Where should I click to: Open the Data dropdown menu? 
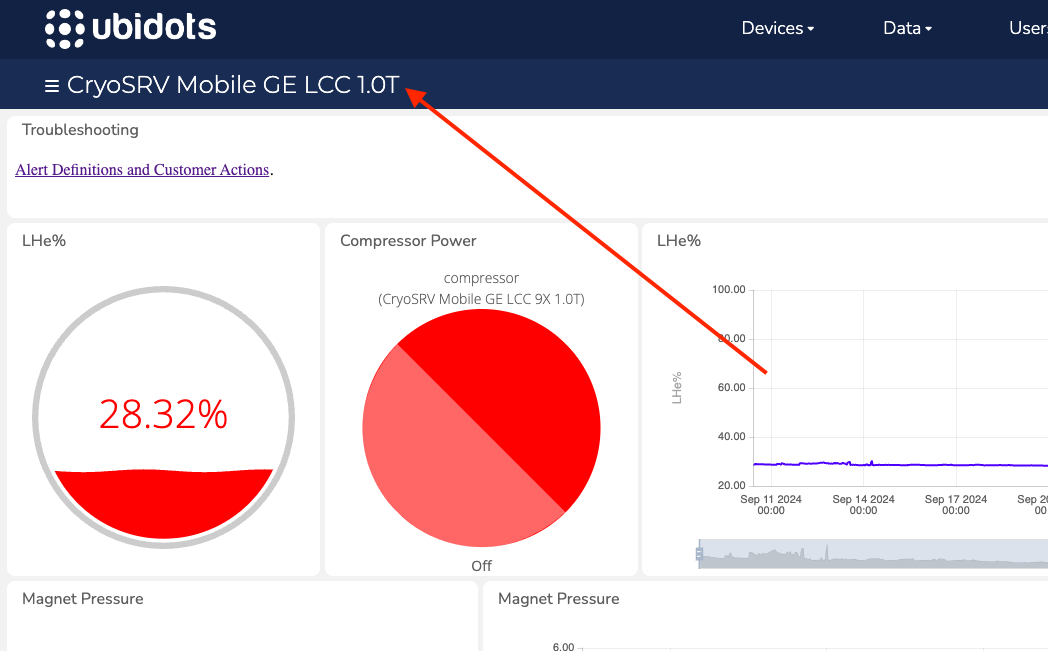pos(907,28)
